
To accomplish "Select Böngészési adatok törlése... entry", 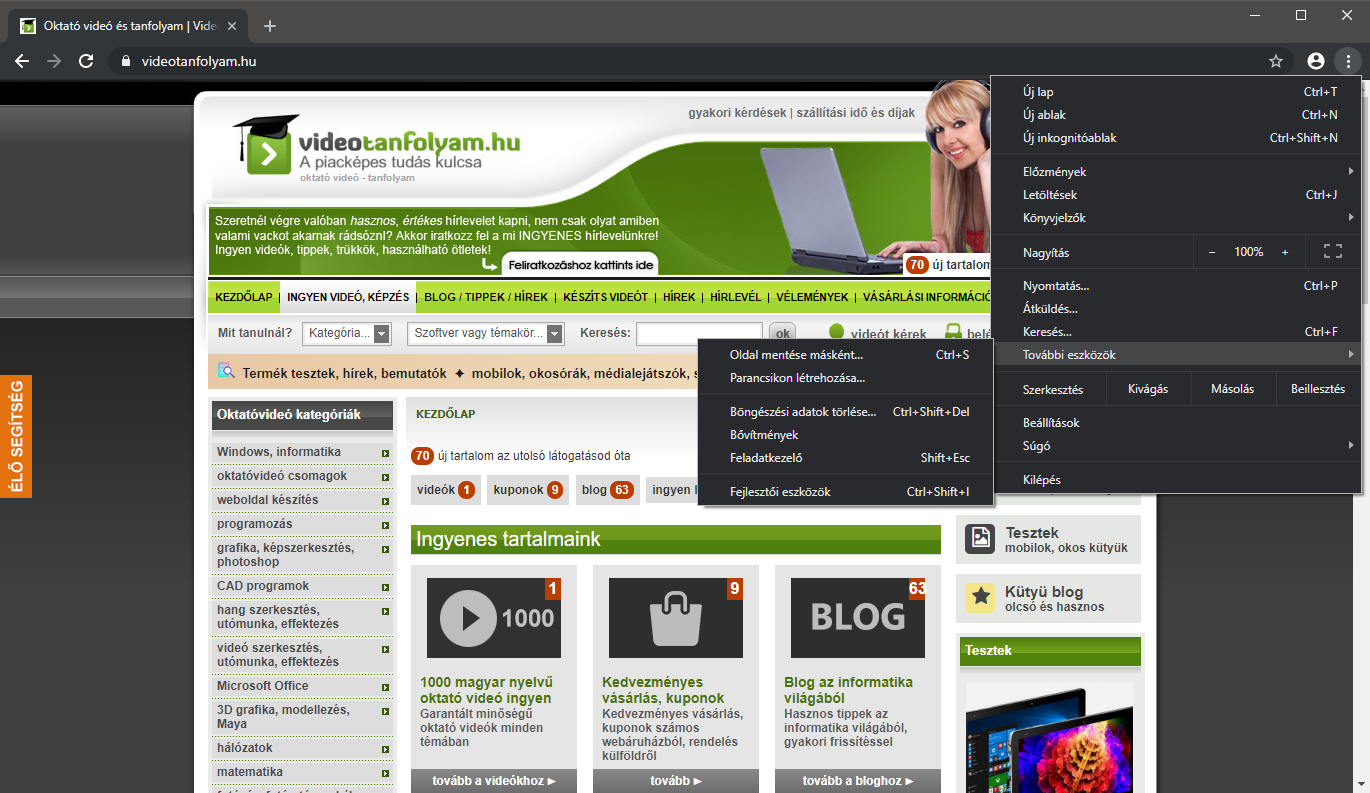I will 846,412.
